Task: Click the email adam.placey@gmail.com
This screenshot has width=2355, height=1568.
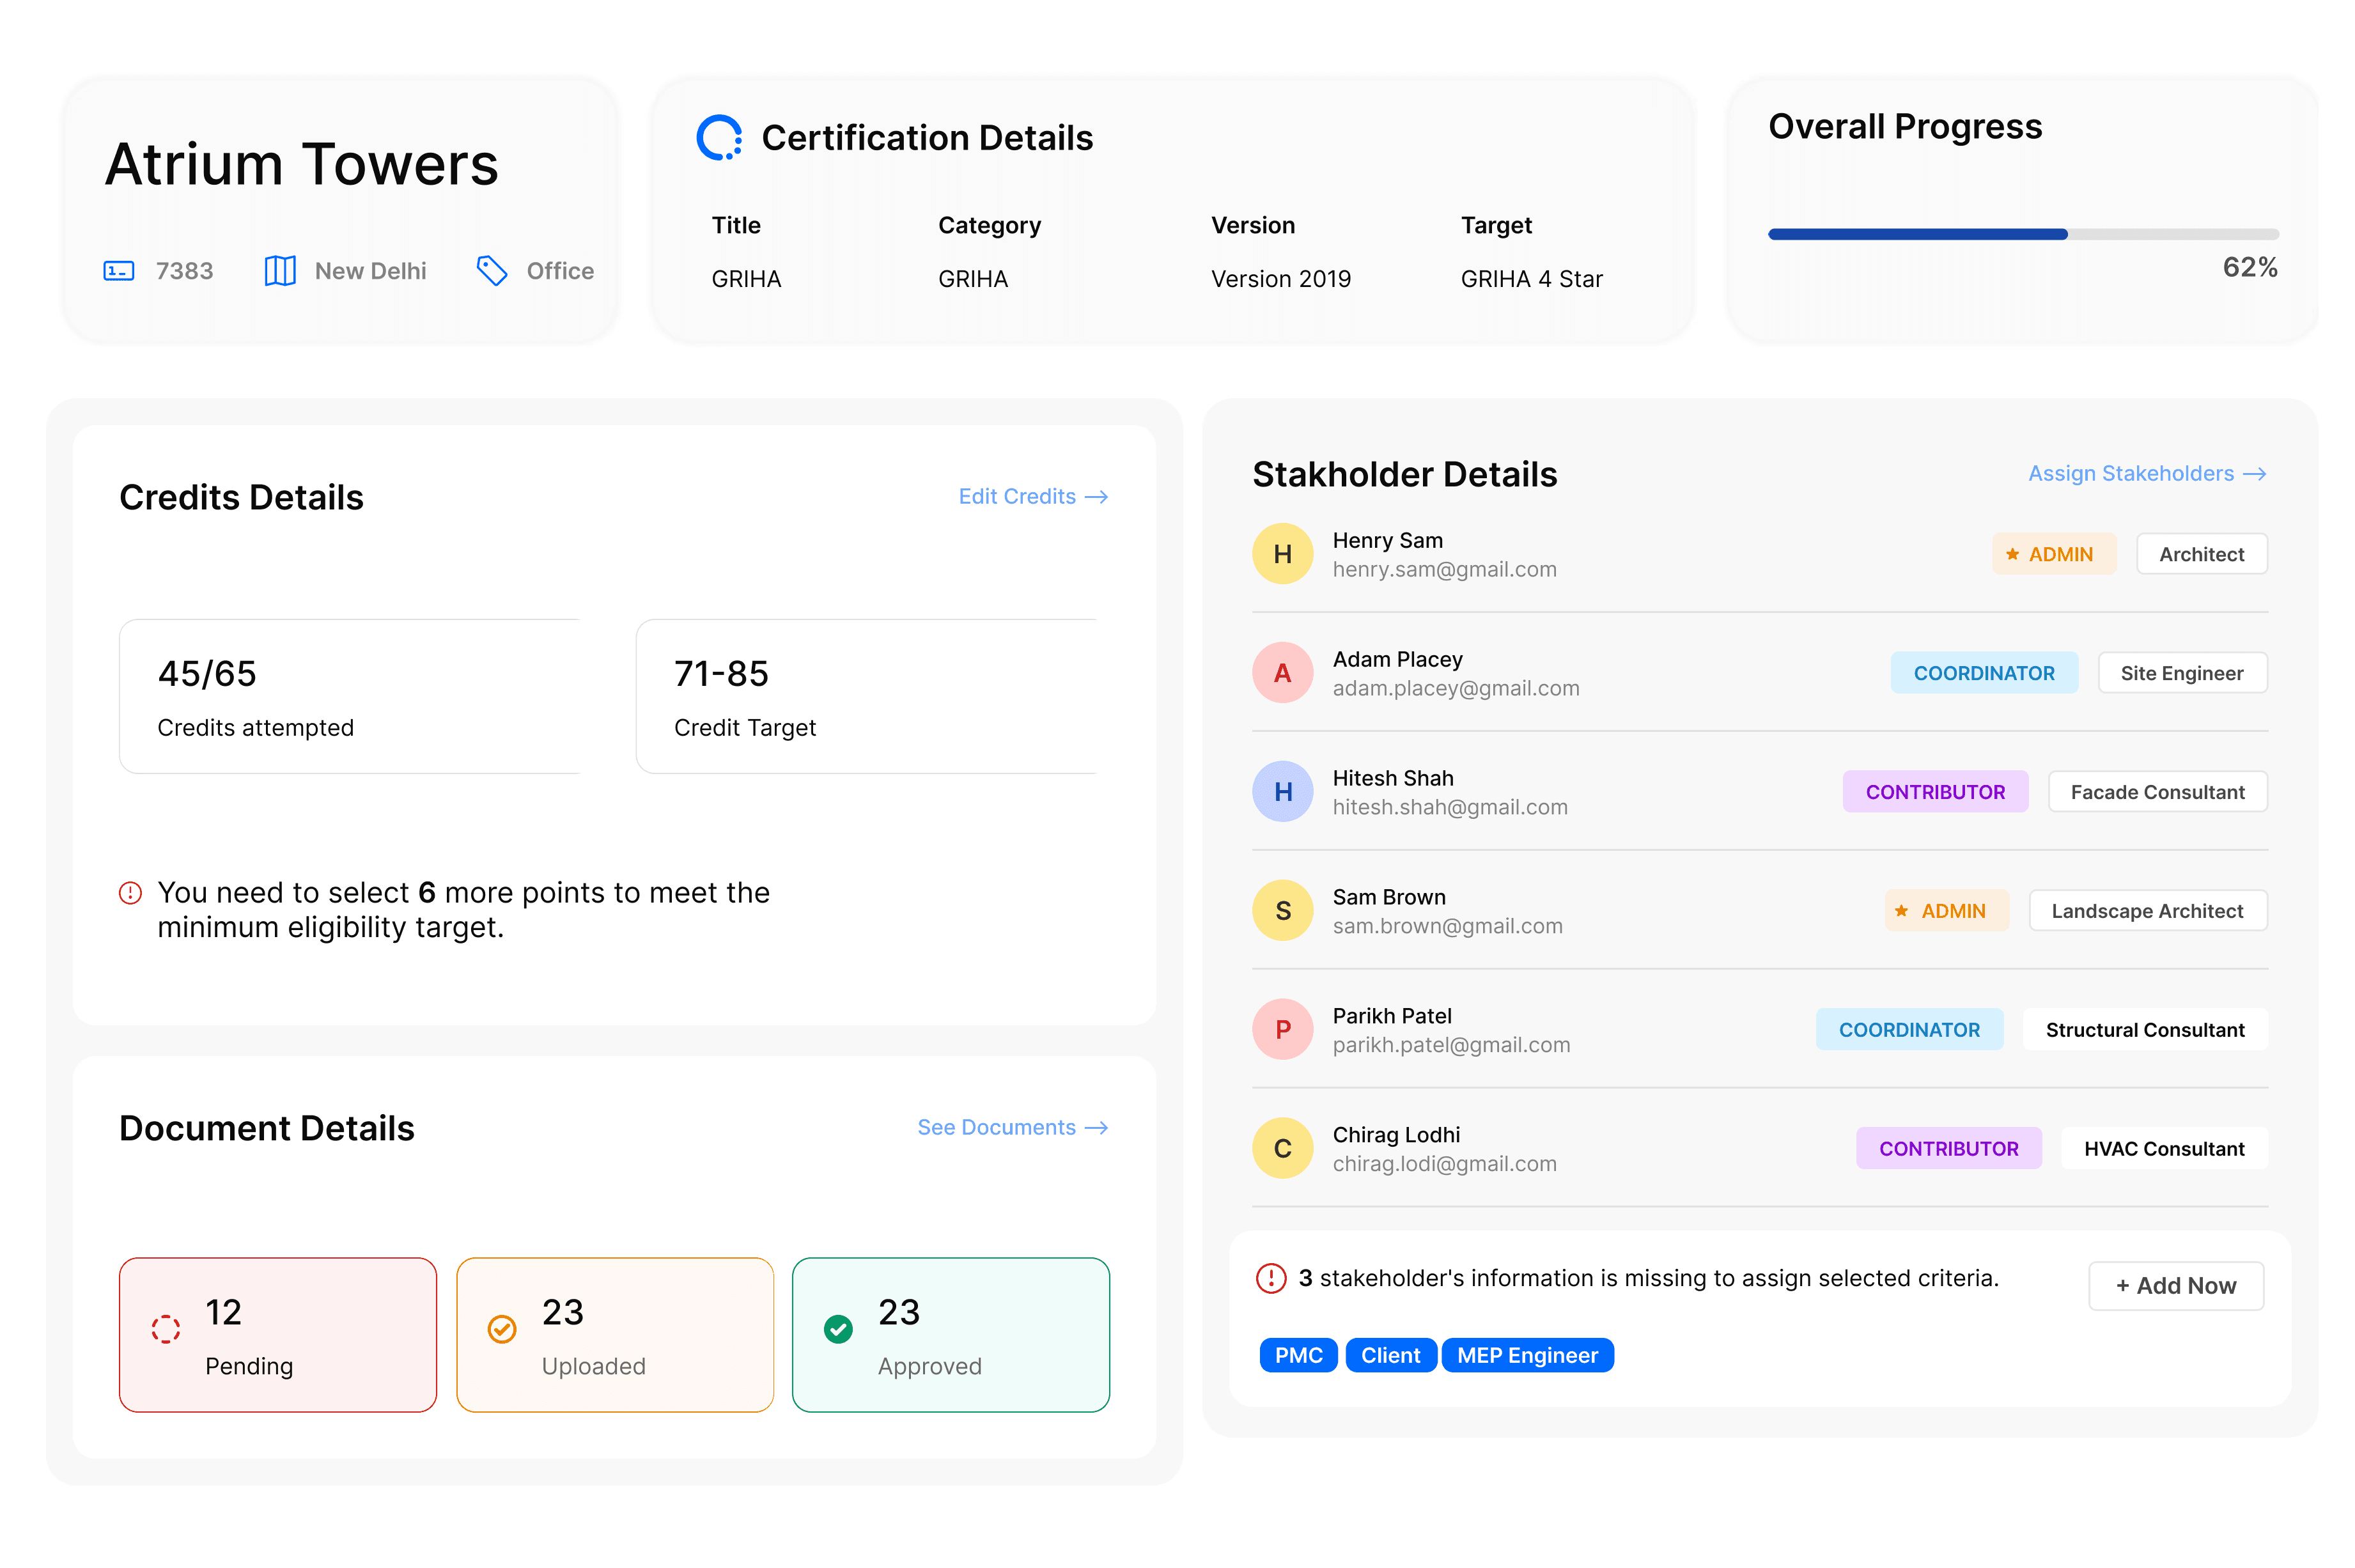Action: coord(1456,689)
